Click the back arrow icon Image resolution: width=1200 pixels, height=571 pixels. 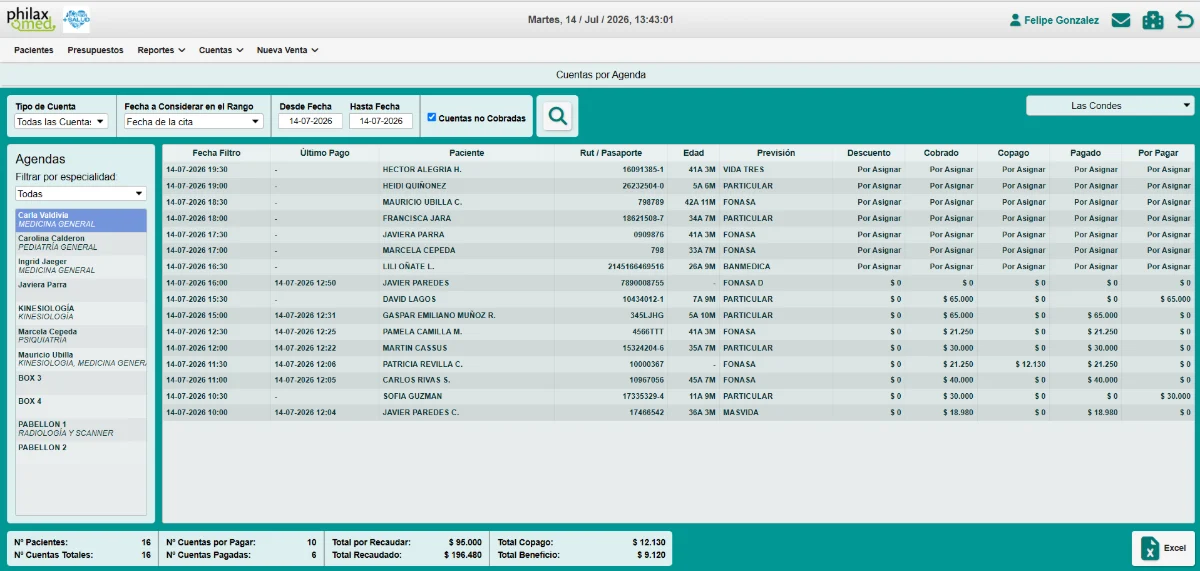point(1184,20)
